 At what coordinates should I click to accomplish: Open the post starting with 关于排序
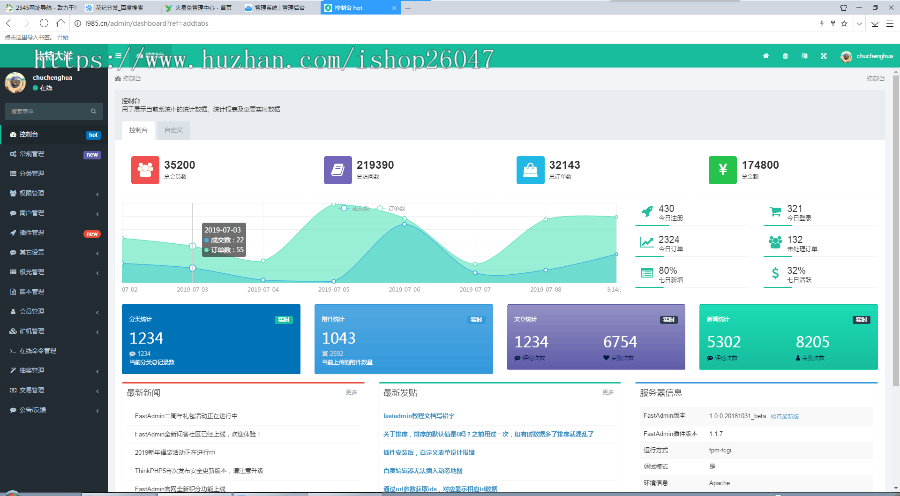[x=488, y=434]
